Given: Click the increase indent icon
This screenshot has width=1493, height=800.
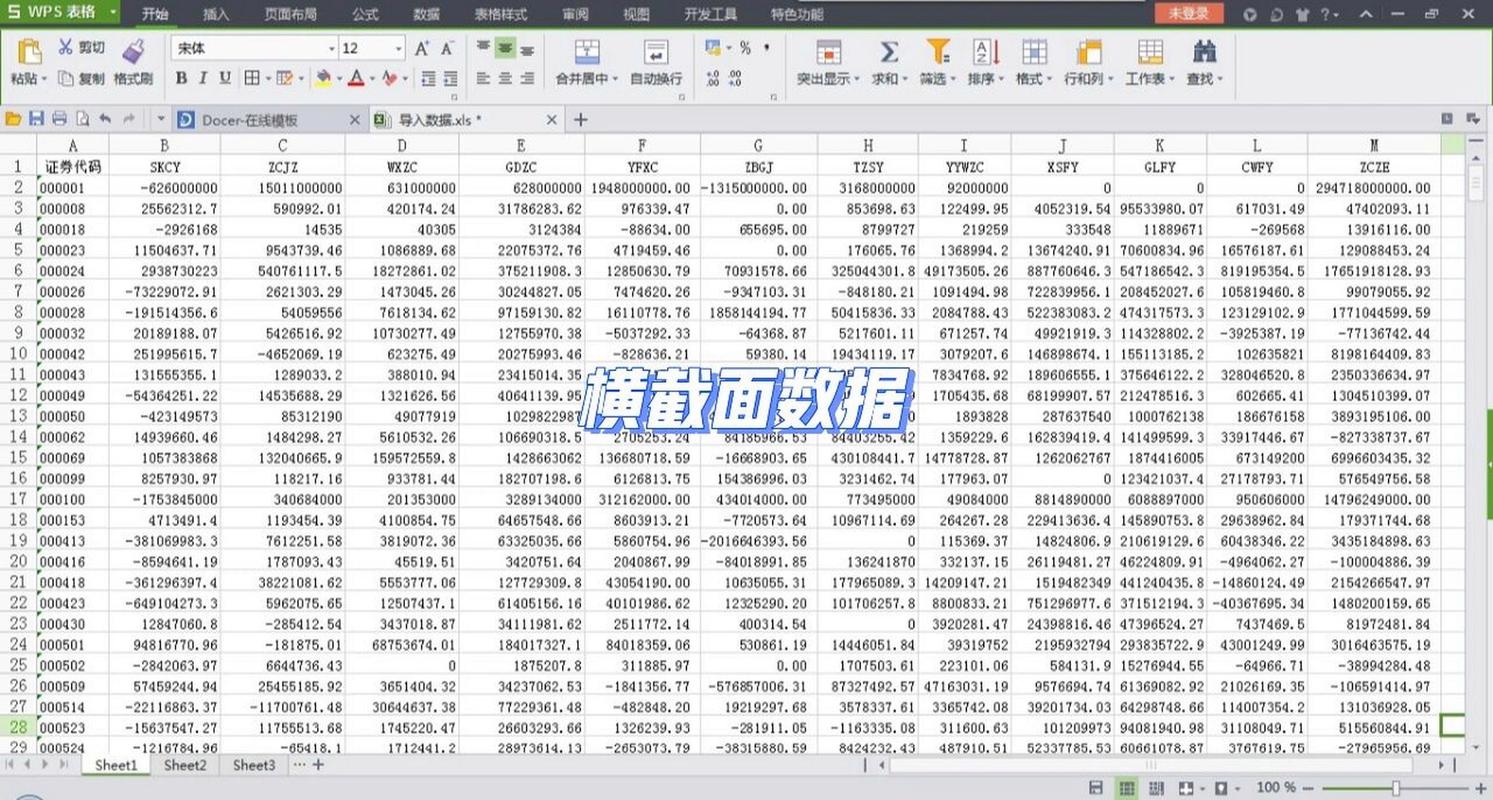Looking at the screenshot, I should tap(449, 78).
